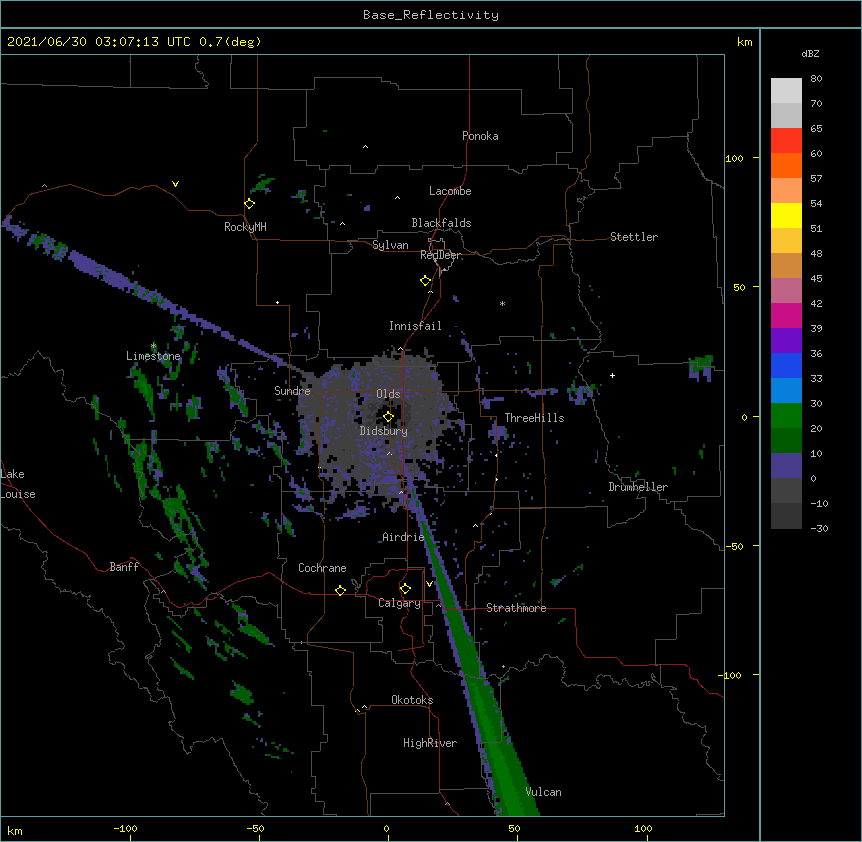
Task: Click the yellow diamond marker below RedDeer
Action: tap(426, 281)
